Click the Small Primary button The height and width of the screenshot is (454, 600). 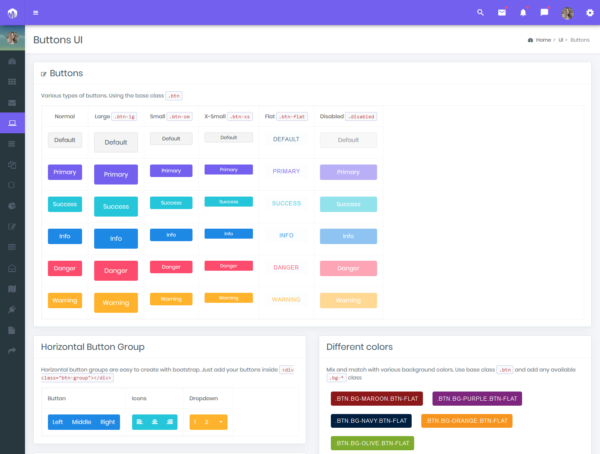(x=171, y=171)
